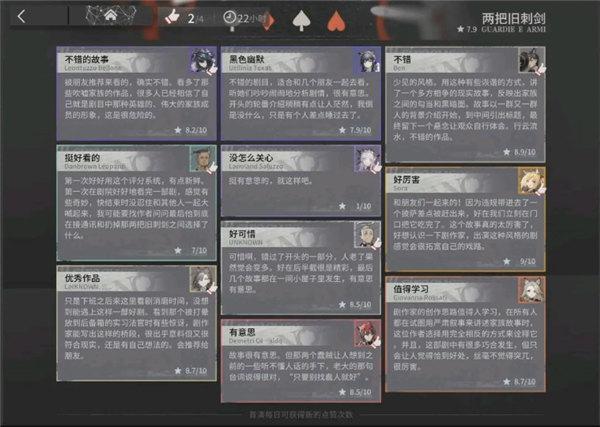Image resolution: width=600 pixels, height=427 pixels.
Task: Select the white spade suit icon
Action: (302, 20)
